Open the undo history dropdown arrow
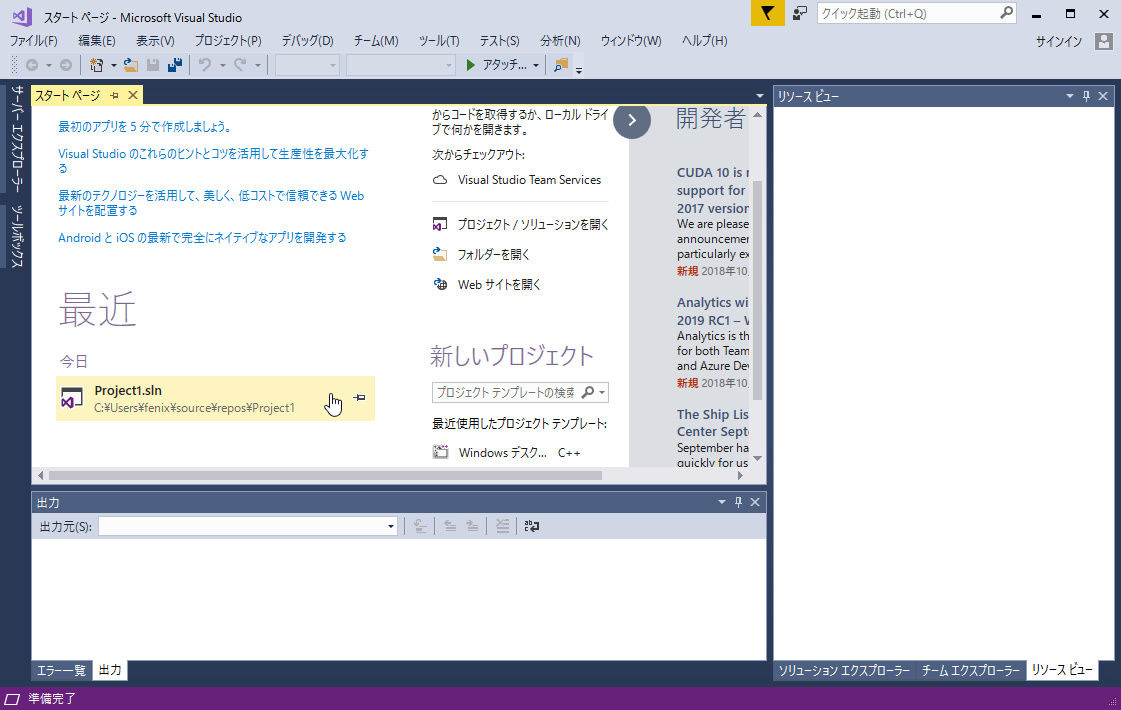Viewport: 1121px width, 710px height. point(222,66)
